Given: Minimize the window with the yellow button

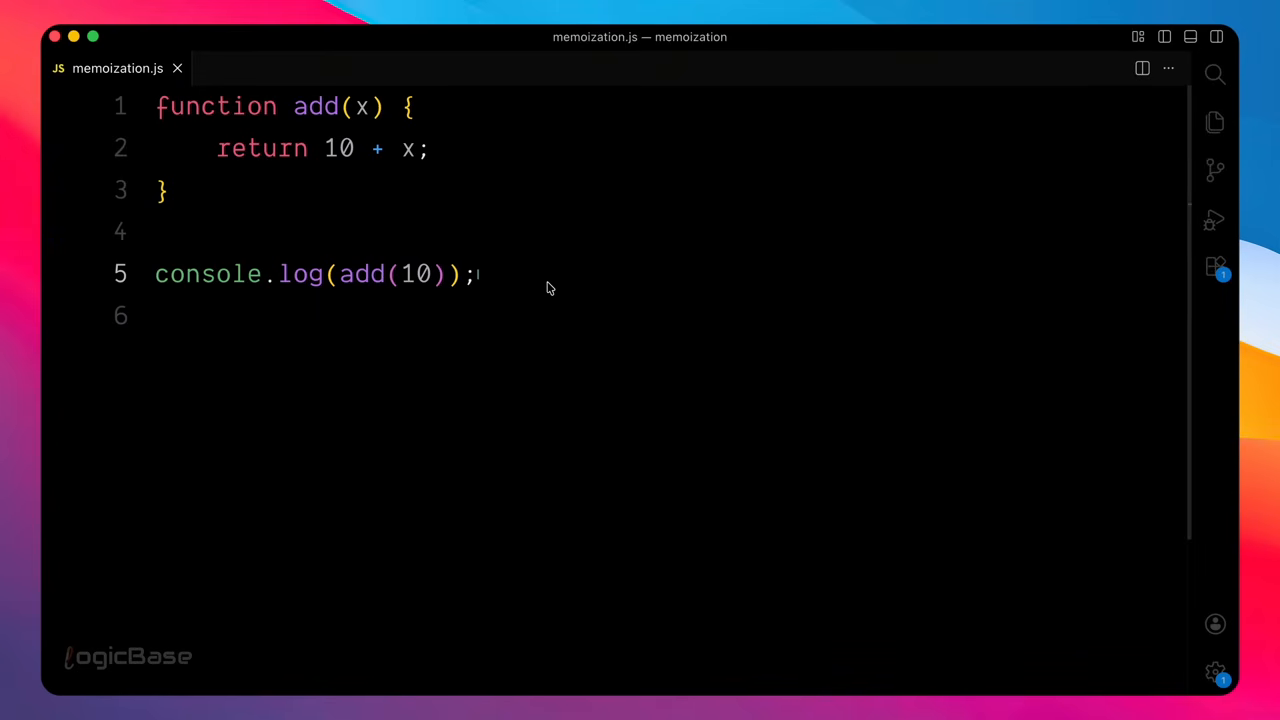Looking at the screenshot, I should [x=74, y=37].
